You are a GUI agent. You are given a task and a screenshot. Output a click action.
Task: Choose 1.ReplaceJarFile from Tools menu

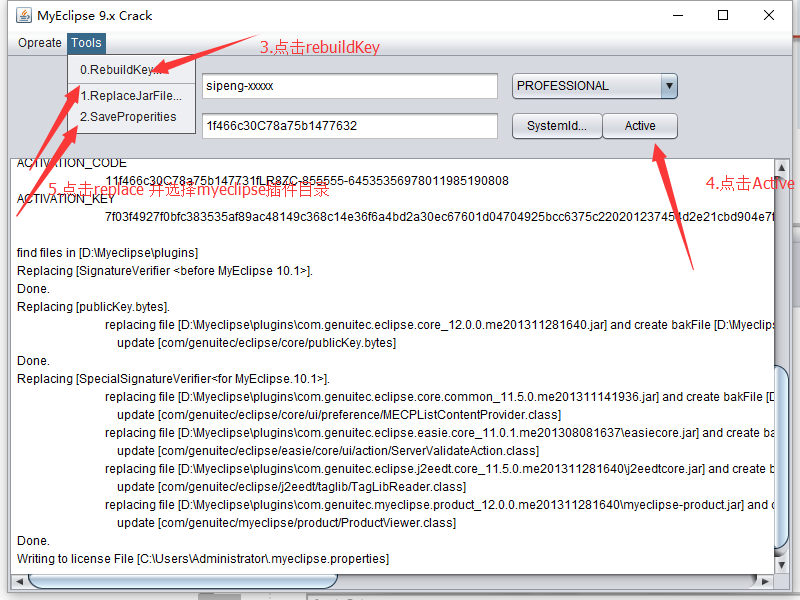[x=132, y=96]
